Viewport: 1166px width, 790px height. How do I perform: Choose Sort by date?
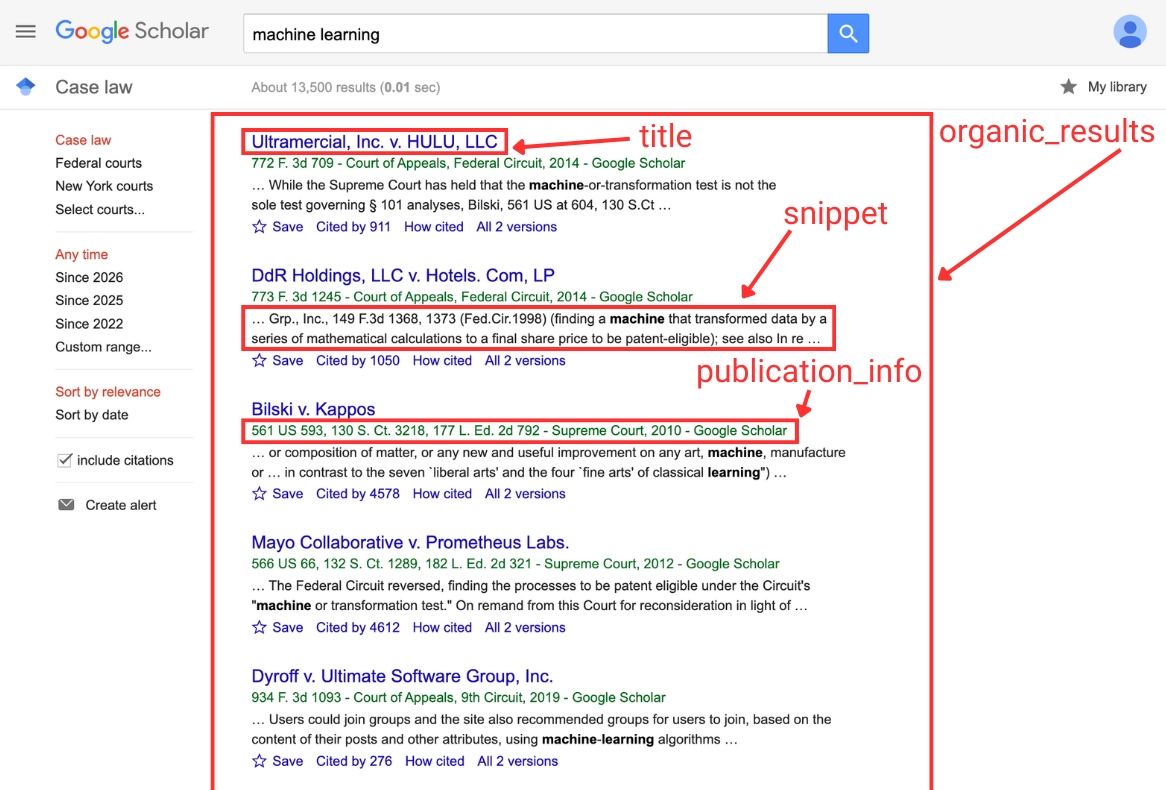tap(91, 415)
